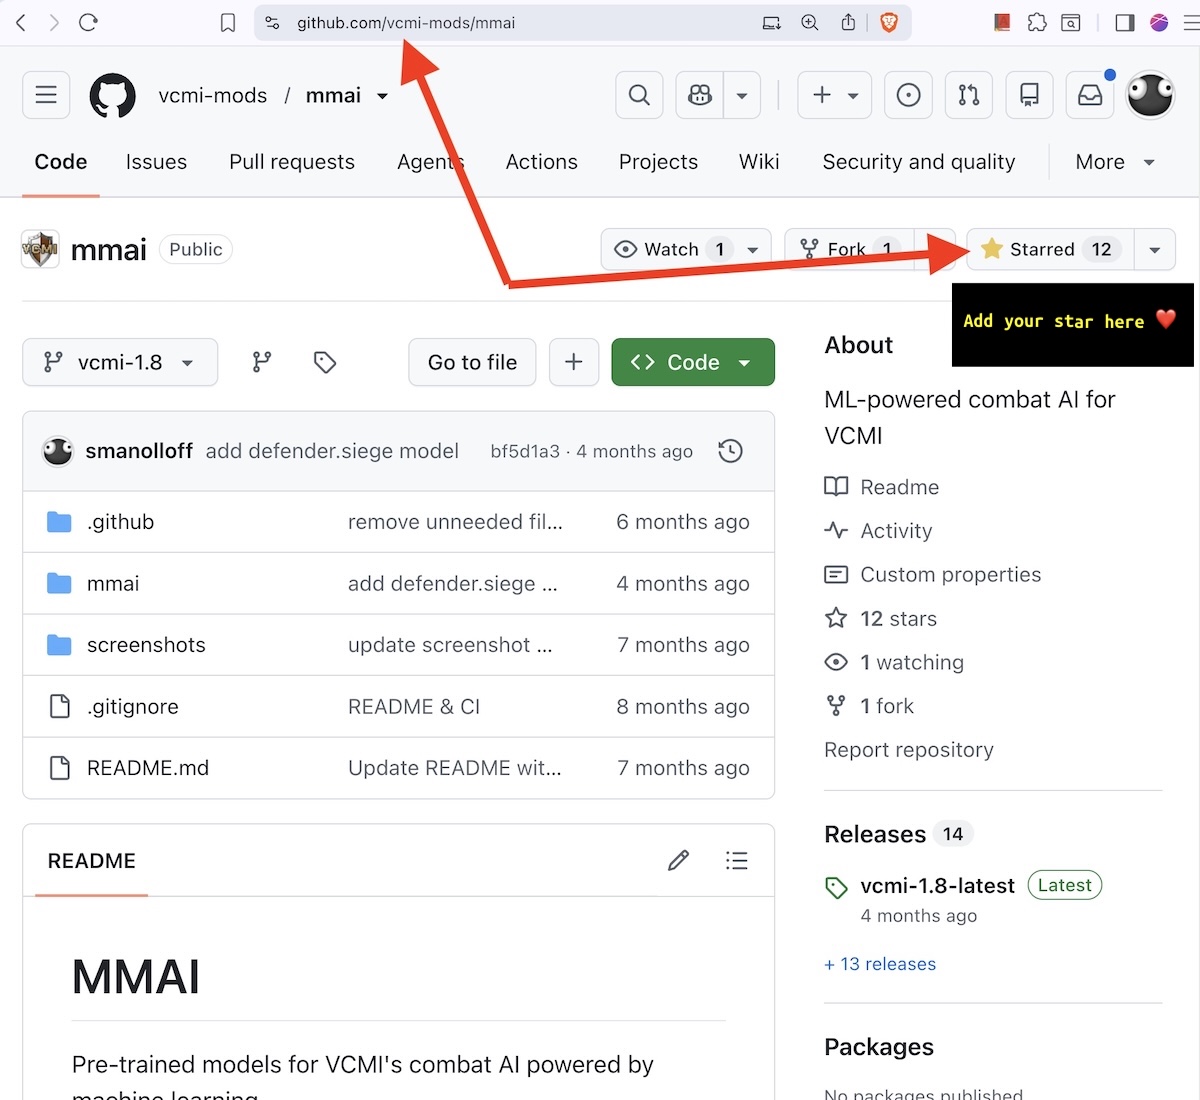Open the repositories icon in GitHub header
1200x1100 pixels.
[x=1029, y=95]
